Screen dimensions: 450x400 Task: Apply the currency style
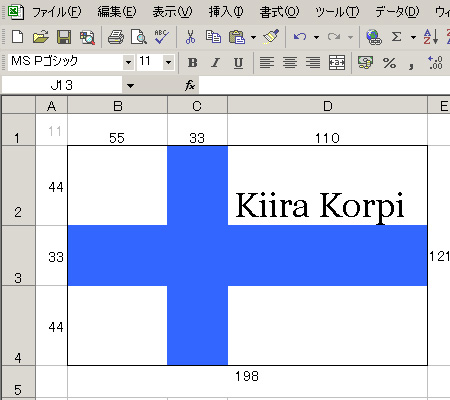(x=365, y=63)
